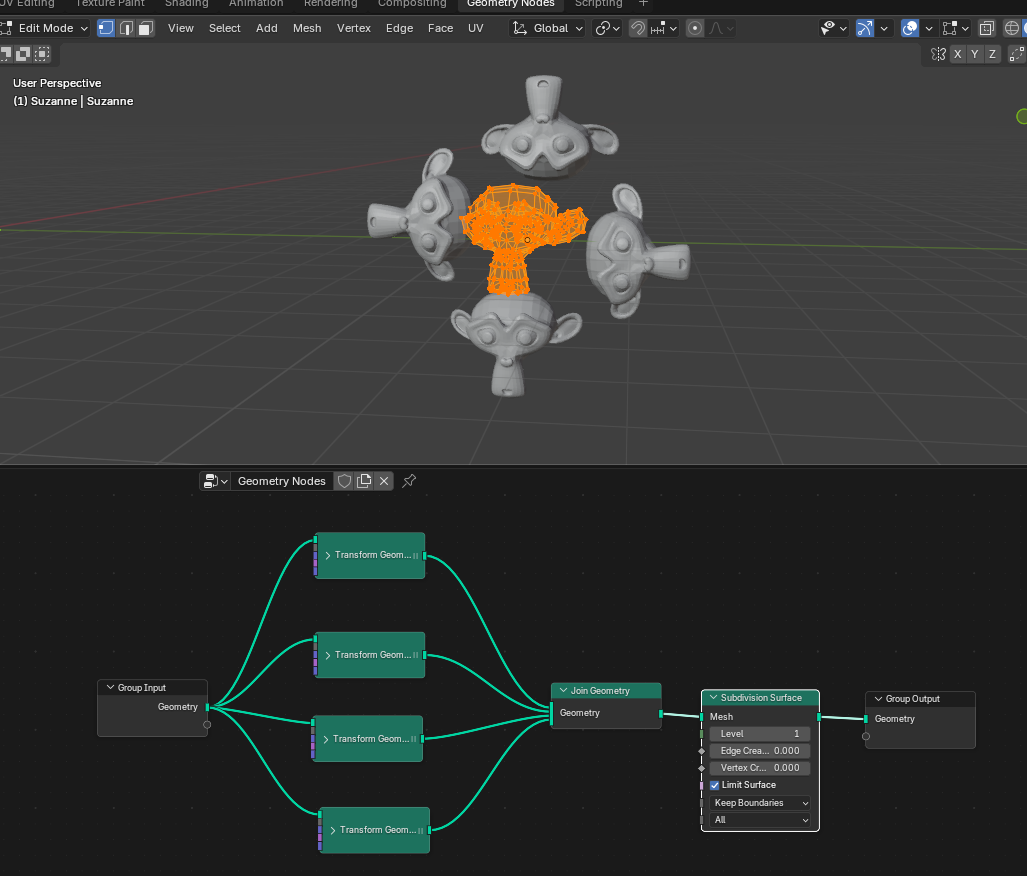Select wireframe viewport shading icon
The height and width of the screenshot is (876, 1027).
pos(1012,28)
